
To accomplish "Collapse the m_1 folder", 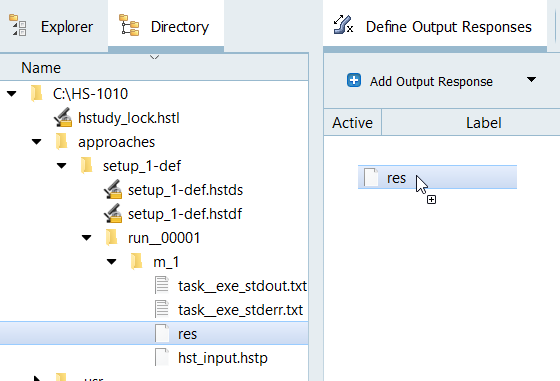I will [x=111, y=262].
